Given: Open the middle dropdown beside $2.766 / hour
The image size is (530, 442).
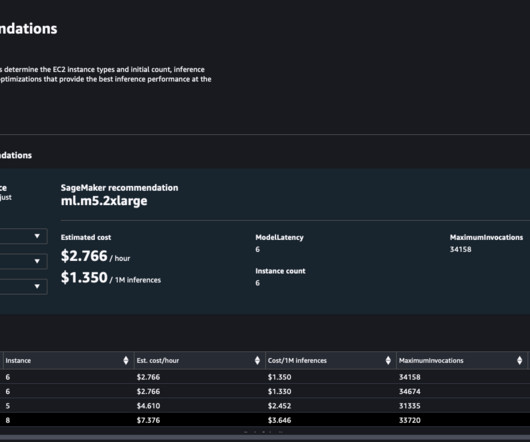Looking at the screenshot, I should tap(24, 261).
